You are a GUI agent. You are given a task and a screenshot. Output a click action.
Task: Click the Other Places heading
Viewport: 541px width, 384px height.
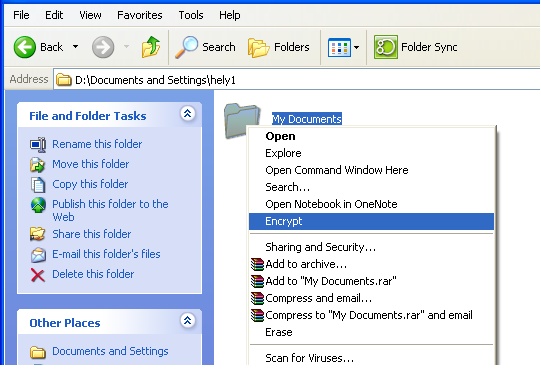[65, 323]
